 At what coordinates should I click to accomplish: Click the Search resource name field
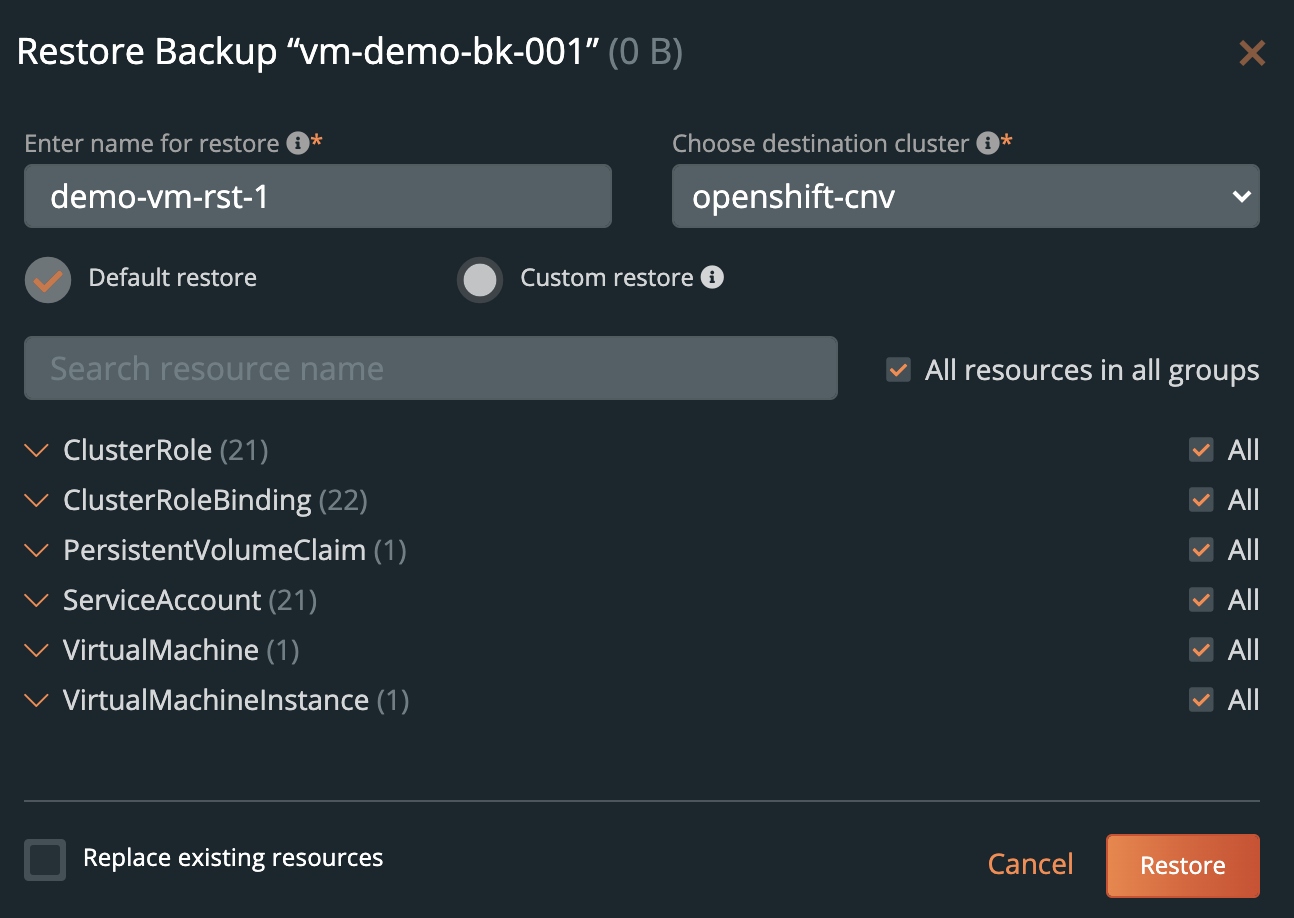pos(430,369)
